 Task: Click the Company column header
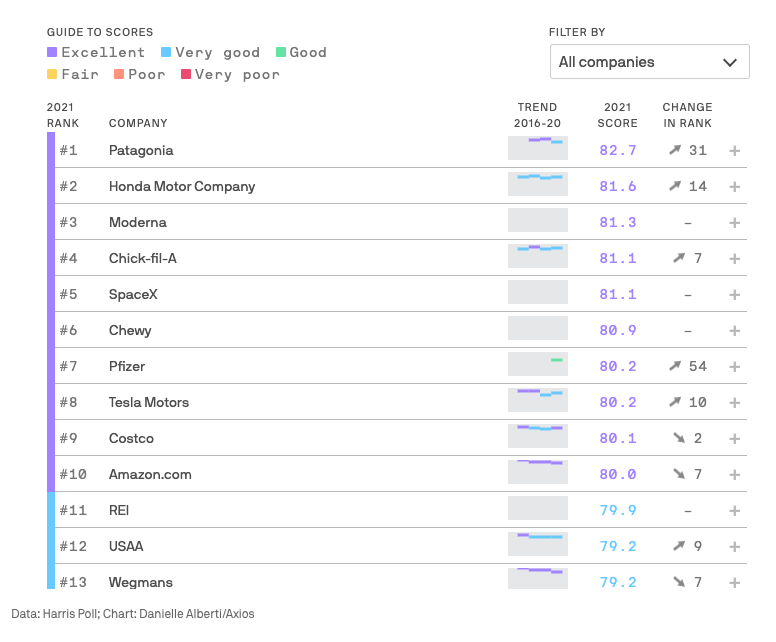(138, 123)
